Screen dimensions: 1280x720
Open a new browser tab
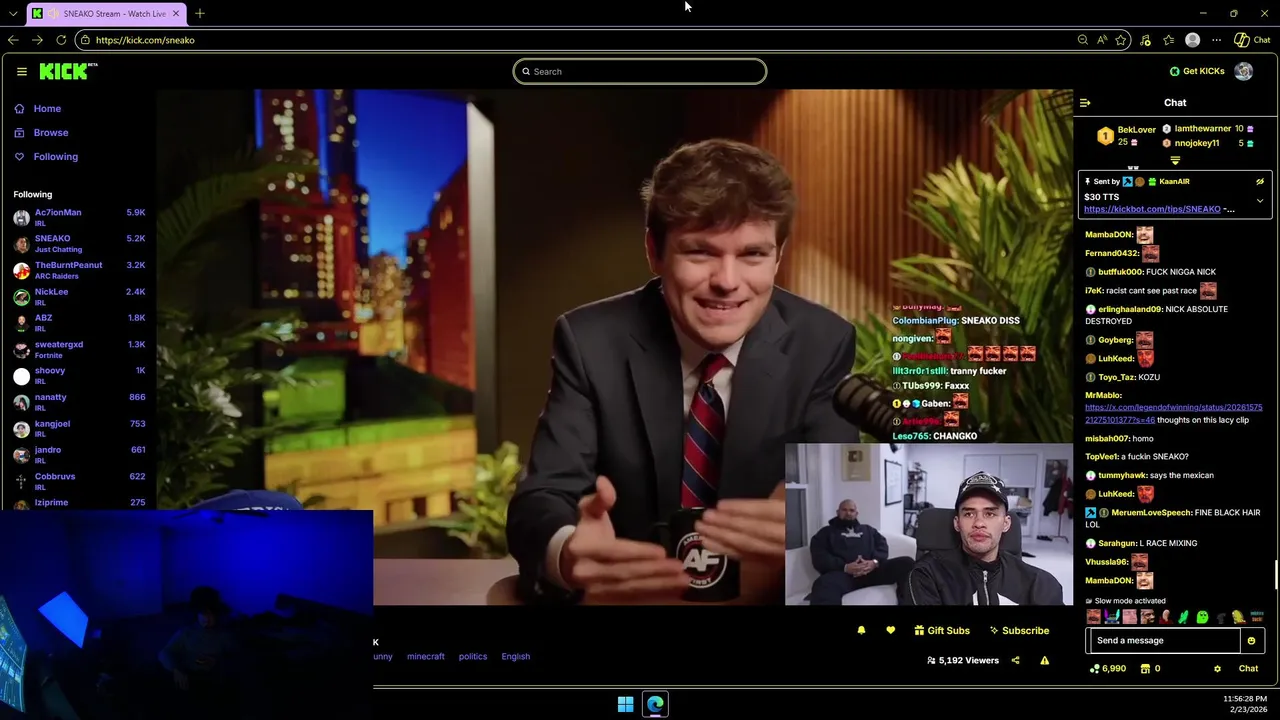tap(200, 13)
